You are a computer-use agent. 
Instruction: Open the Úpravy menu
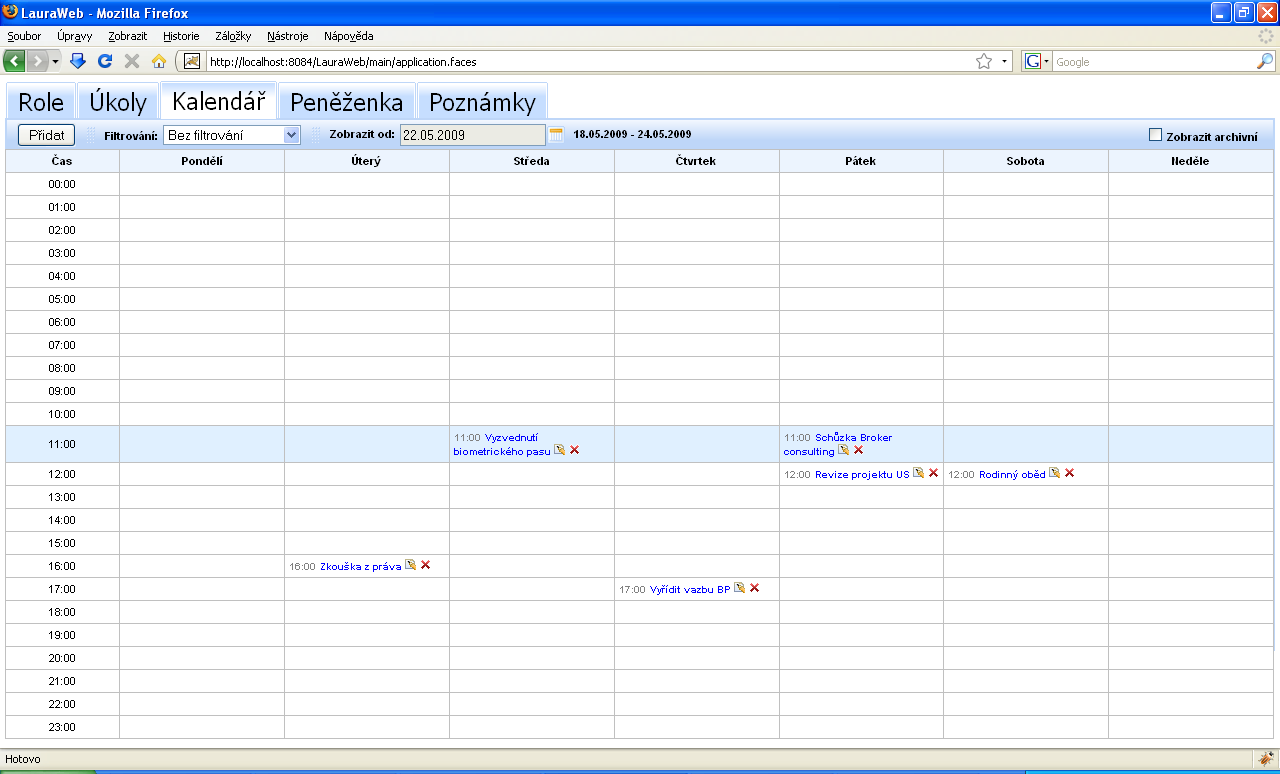pos(74,36)
